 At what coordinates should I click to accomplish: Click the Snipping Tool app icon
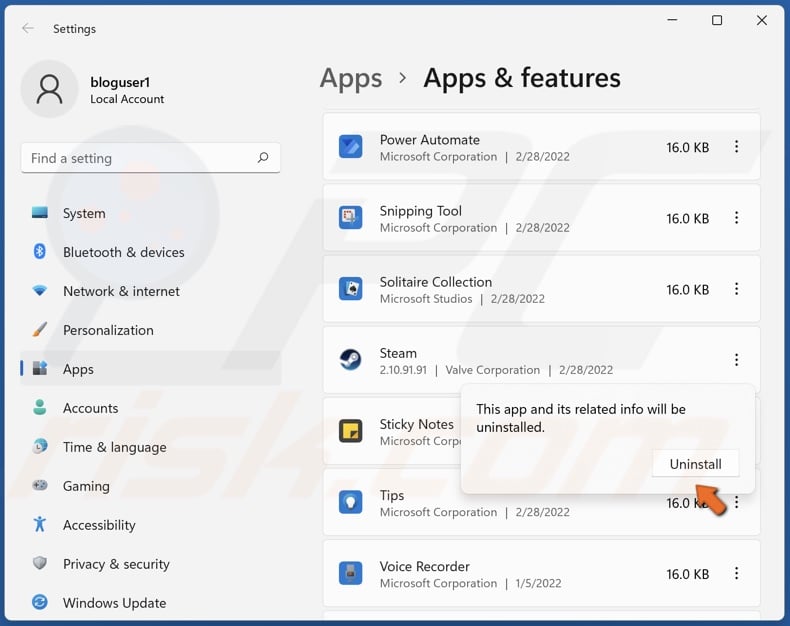coord(350,218)
